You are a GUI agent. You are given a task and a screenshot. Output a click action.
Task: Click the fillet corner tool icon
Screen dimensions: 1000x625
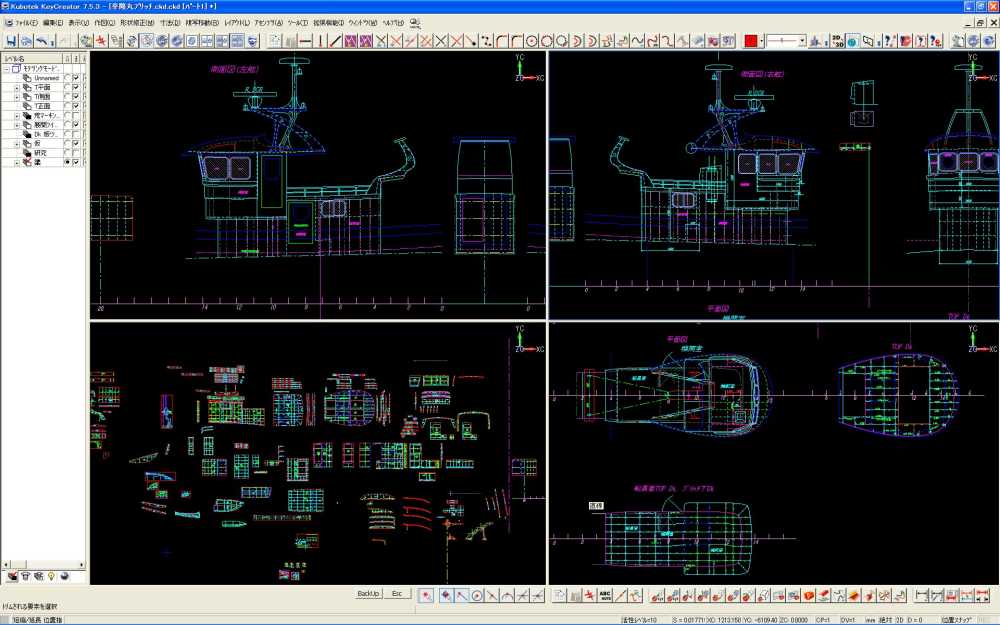503,41
